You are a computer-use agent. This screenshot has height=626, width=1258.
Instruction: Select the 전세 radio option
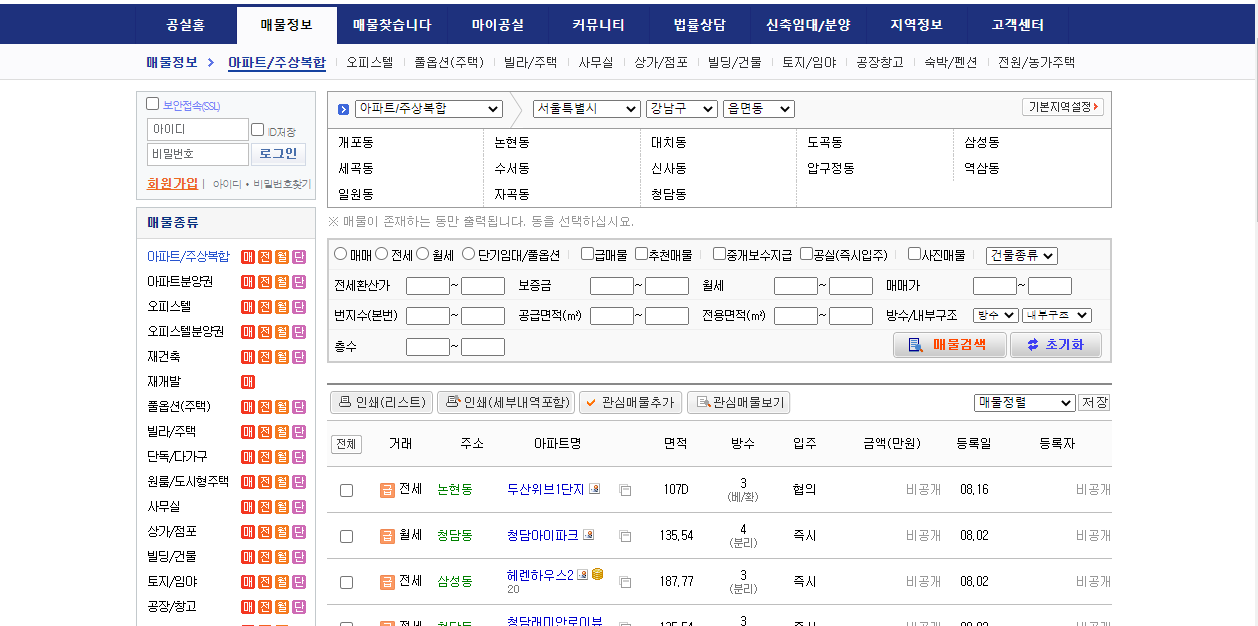(x=381, y=254)
